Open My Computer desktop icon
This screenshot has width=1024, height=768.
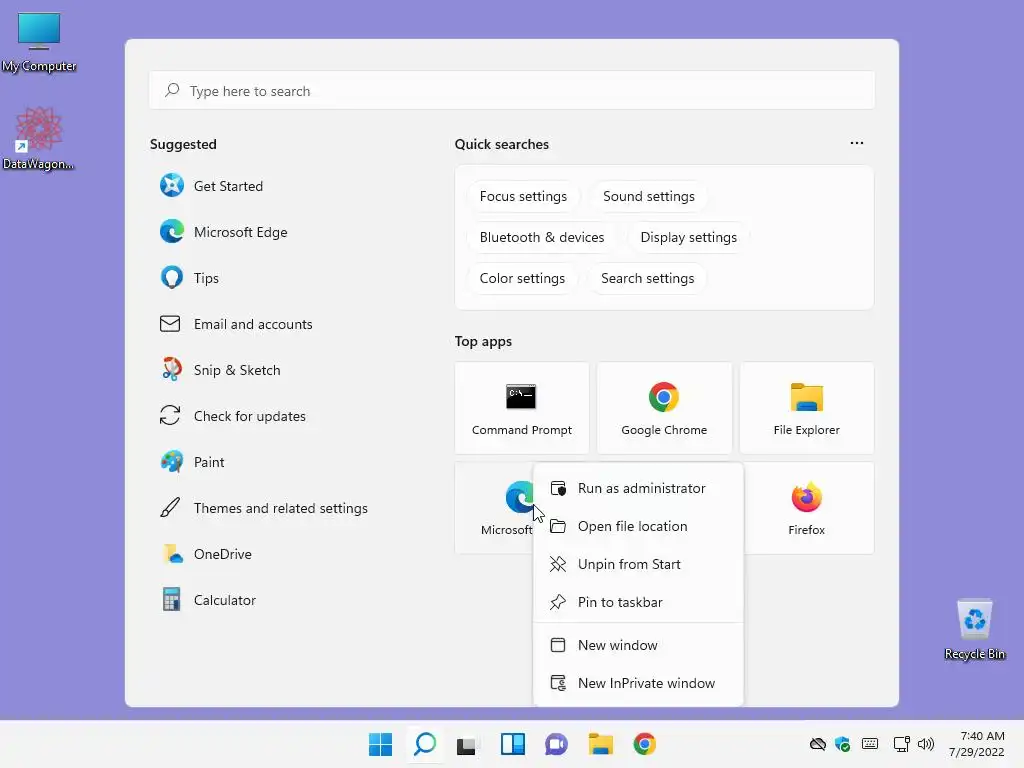click(39, 41)
